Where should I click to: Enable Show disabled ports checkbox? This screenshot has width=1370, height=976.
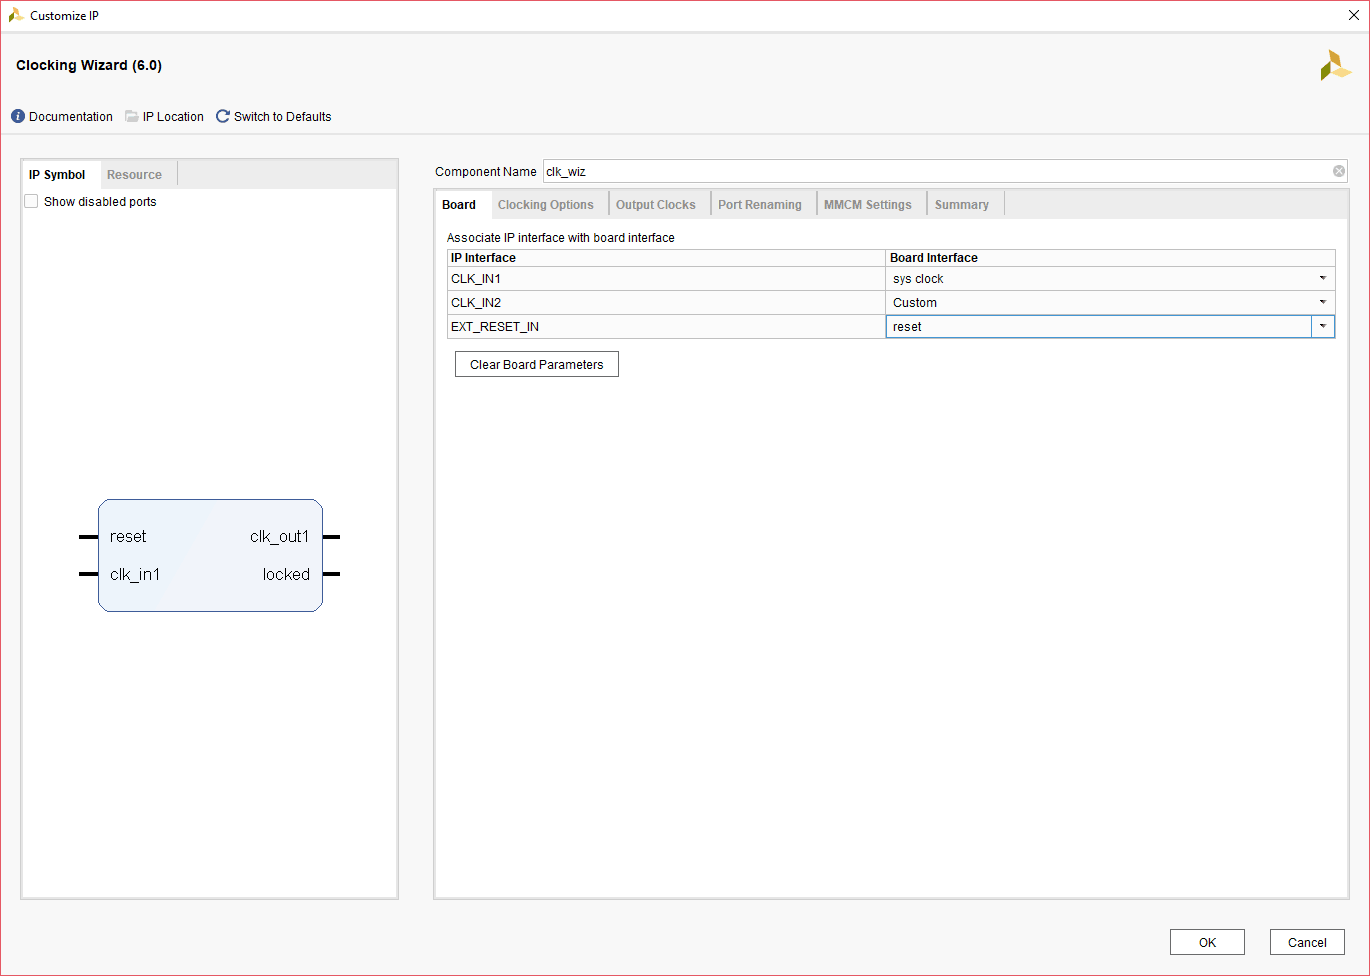[32, 202]
